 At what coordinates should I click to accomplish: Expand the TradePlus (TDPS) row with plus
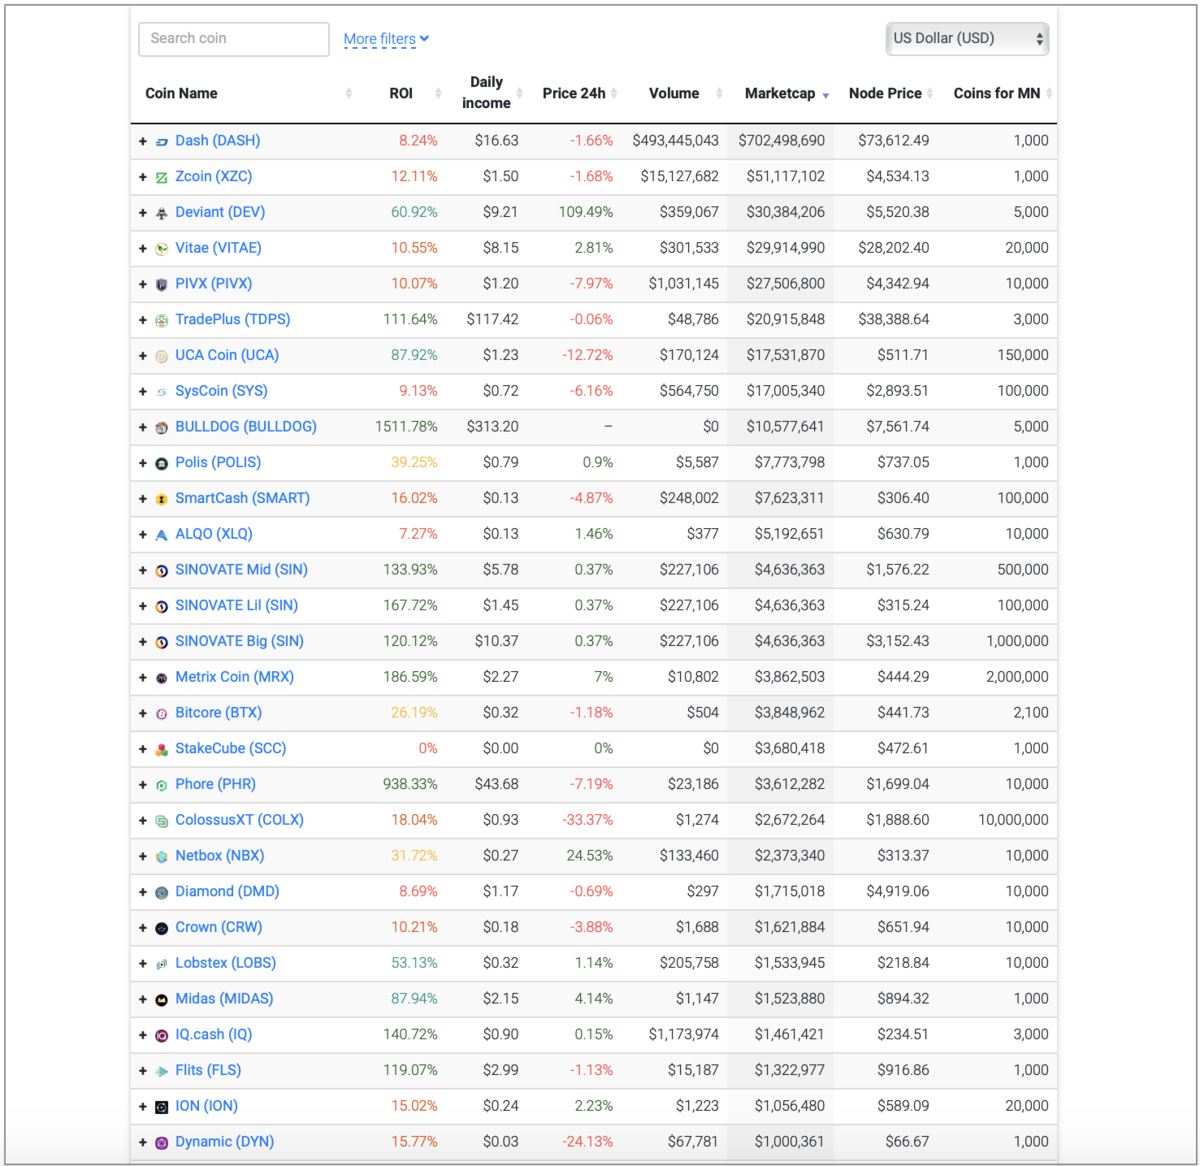143,320
